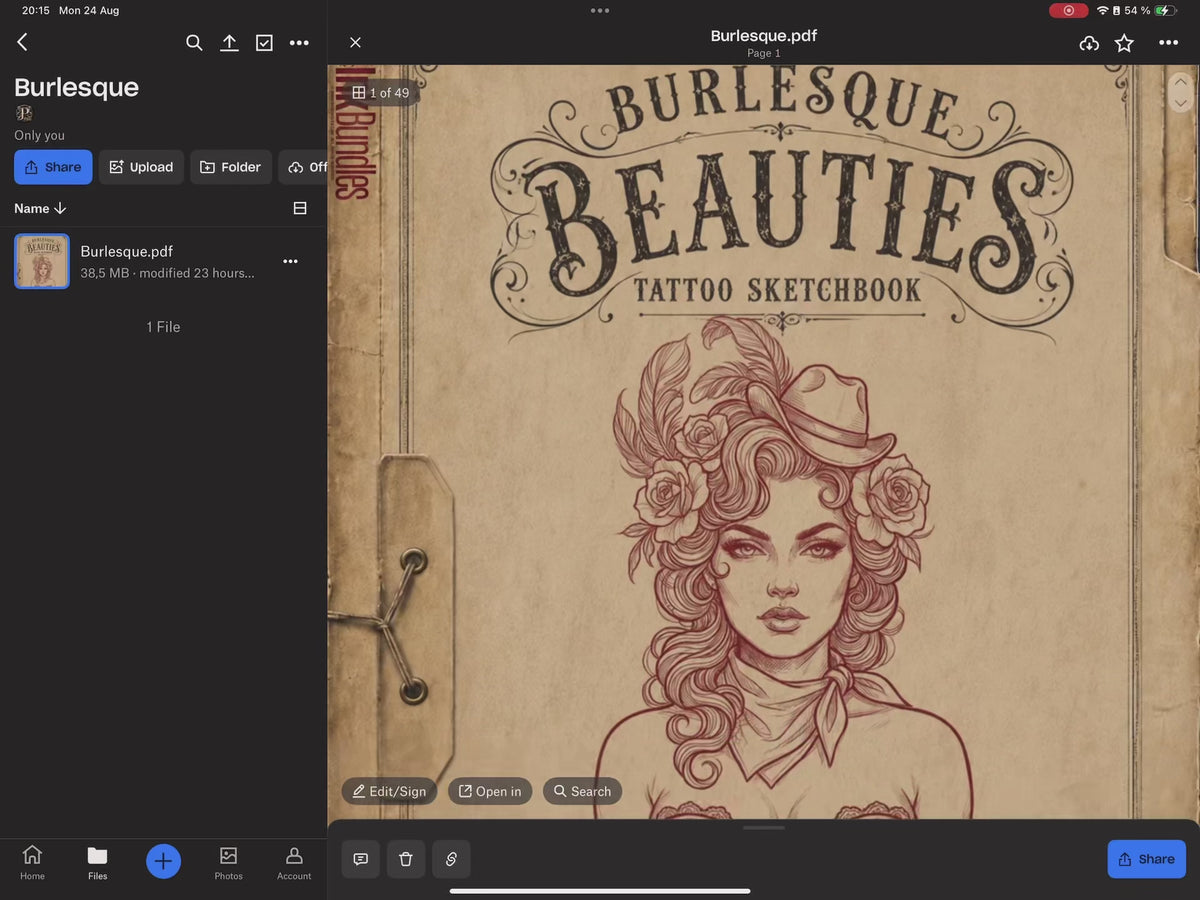Copy link using the chain icon
1200x900 pixels.
(451, 859)
